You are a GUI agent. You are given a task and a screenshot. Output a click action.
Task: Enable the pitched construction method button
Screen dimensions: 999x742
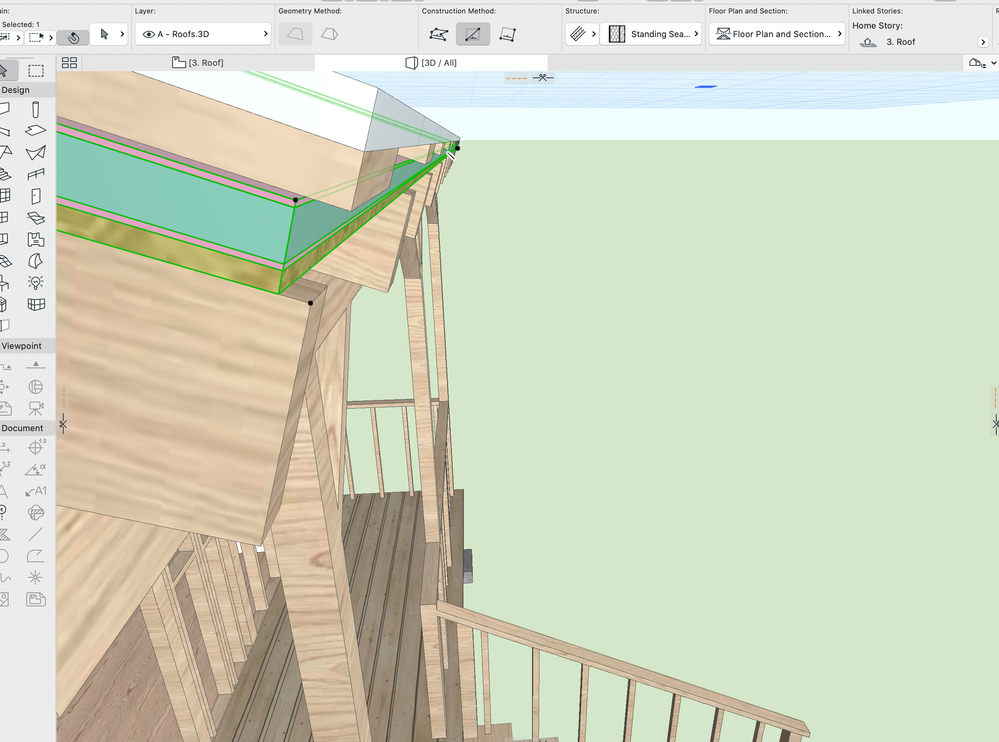[472, 34]
